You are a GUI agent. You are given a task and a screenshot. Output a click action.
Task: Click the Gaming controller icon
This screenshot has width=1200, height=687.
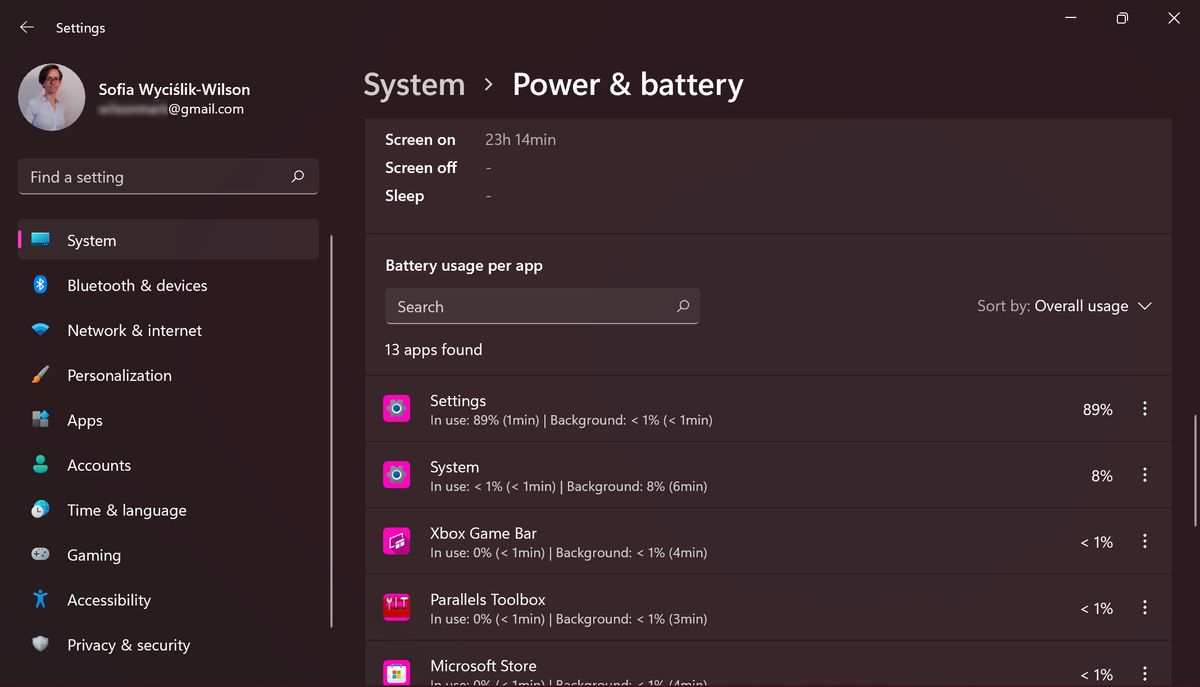click(39, 555)
